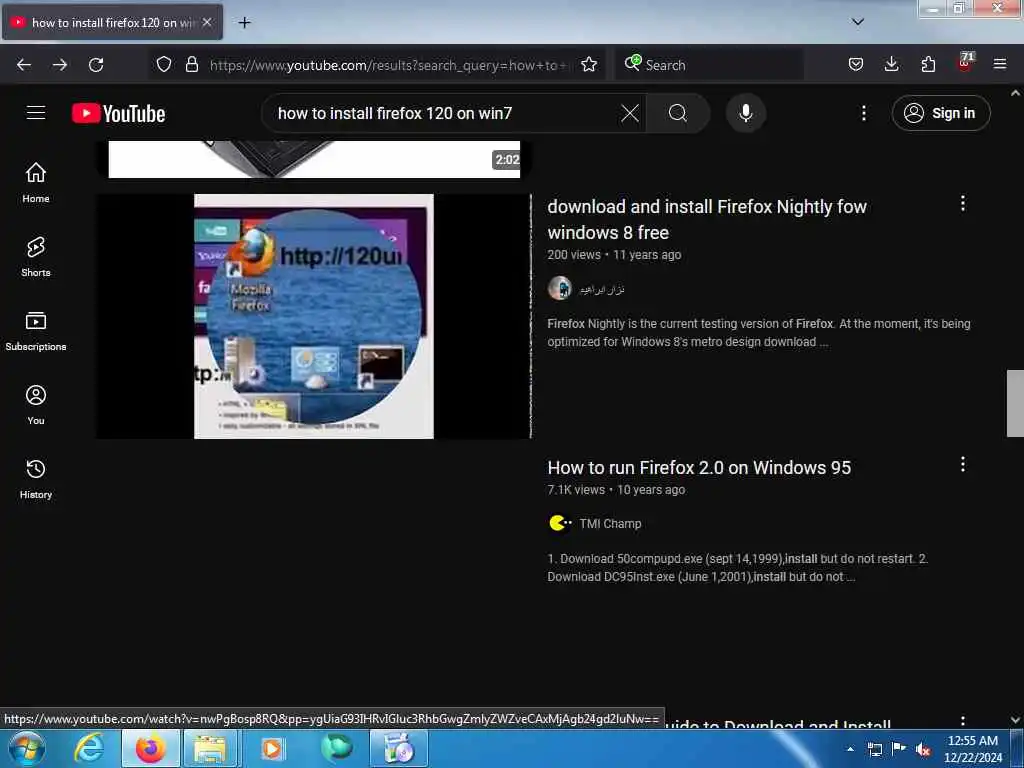Show hidden system tray icons
Viewport: 1024px width, 768px height.
(x=850, y=748)
